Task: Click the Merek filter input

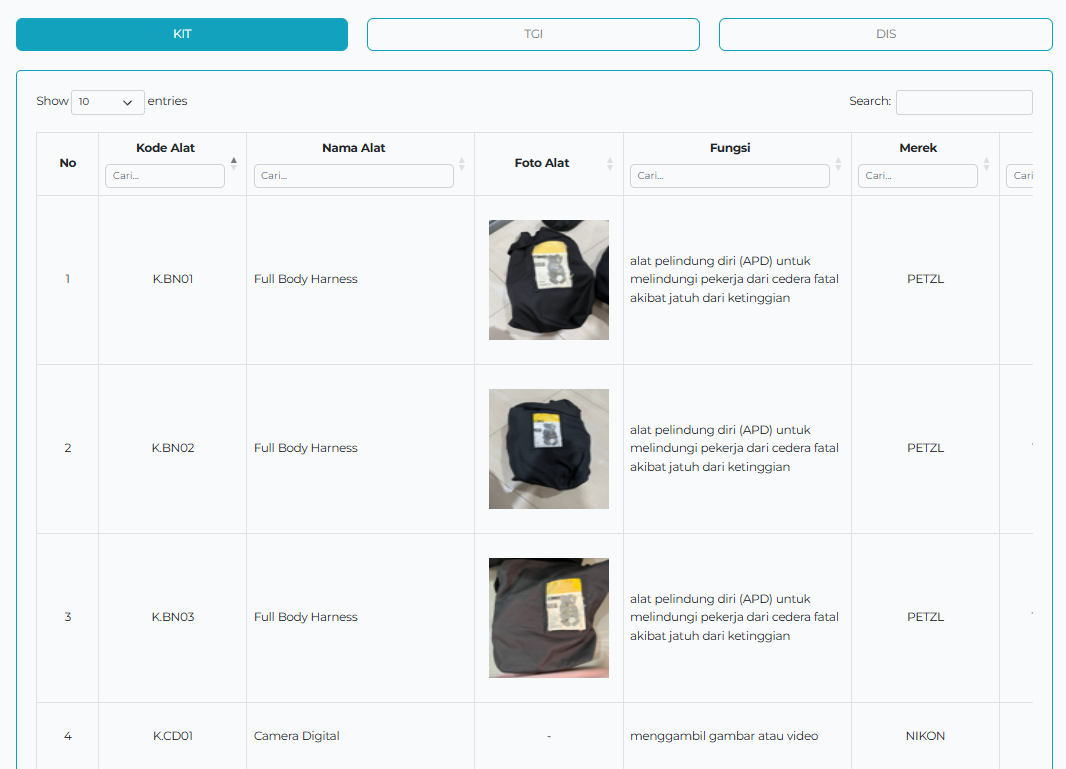Action: [x=918, y=175]
